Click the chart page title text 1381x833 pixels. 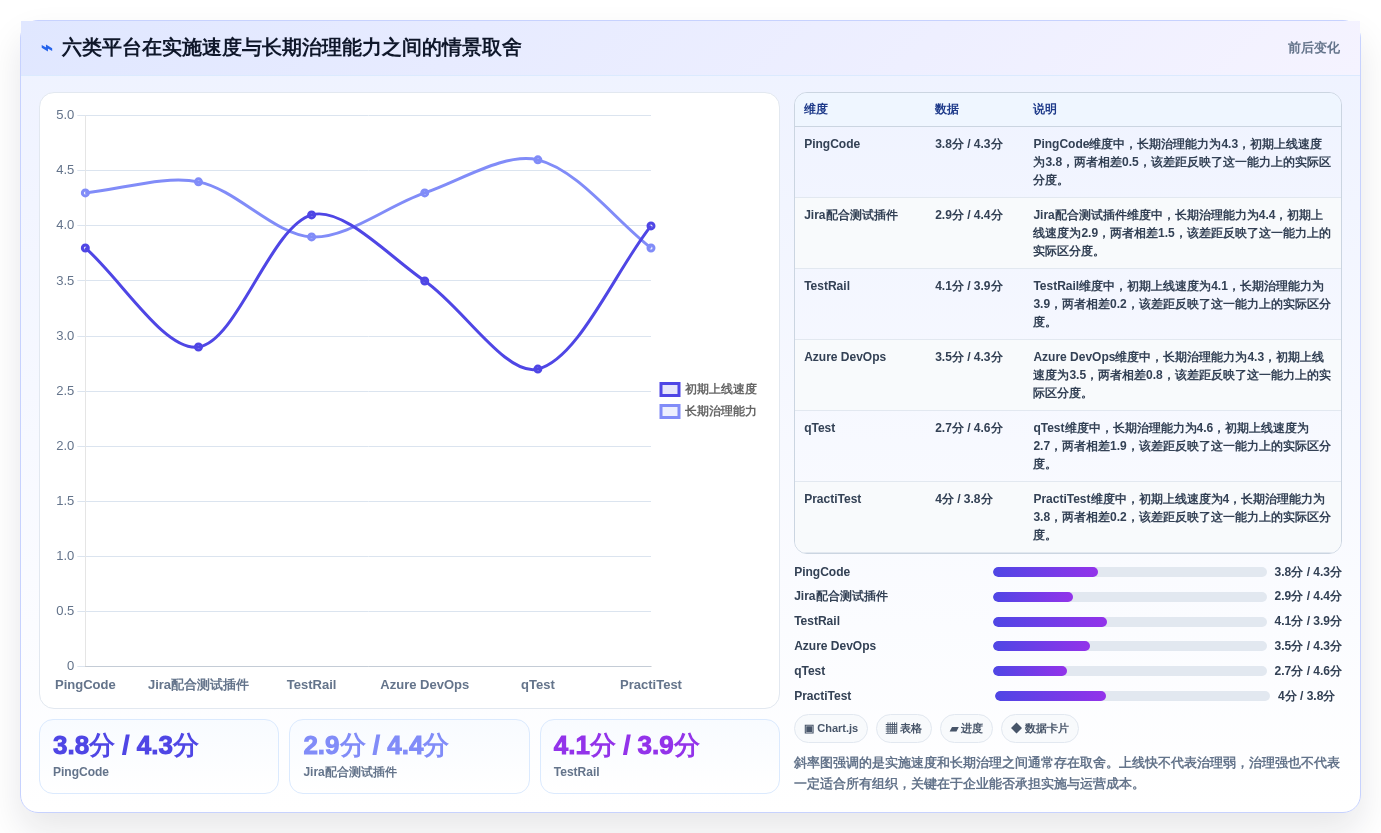(291, 48)
